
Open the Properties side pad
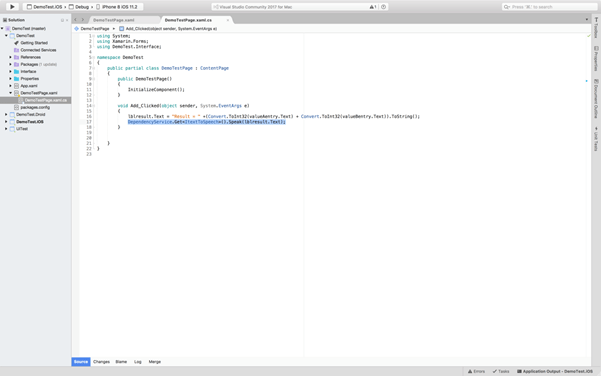tap(596, 58)
